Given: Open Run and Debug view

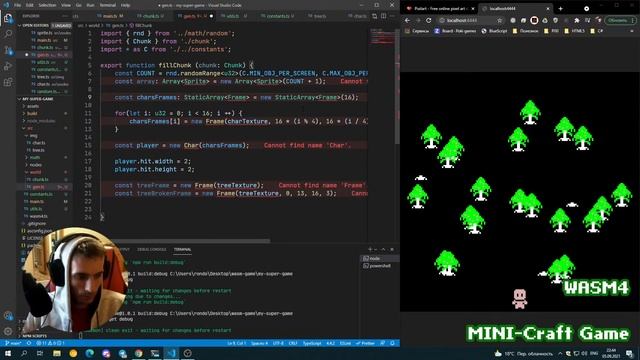Looking at the screenshot, I should pyautogui.click(x=8, y=66).
